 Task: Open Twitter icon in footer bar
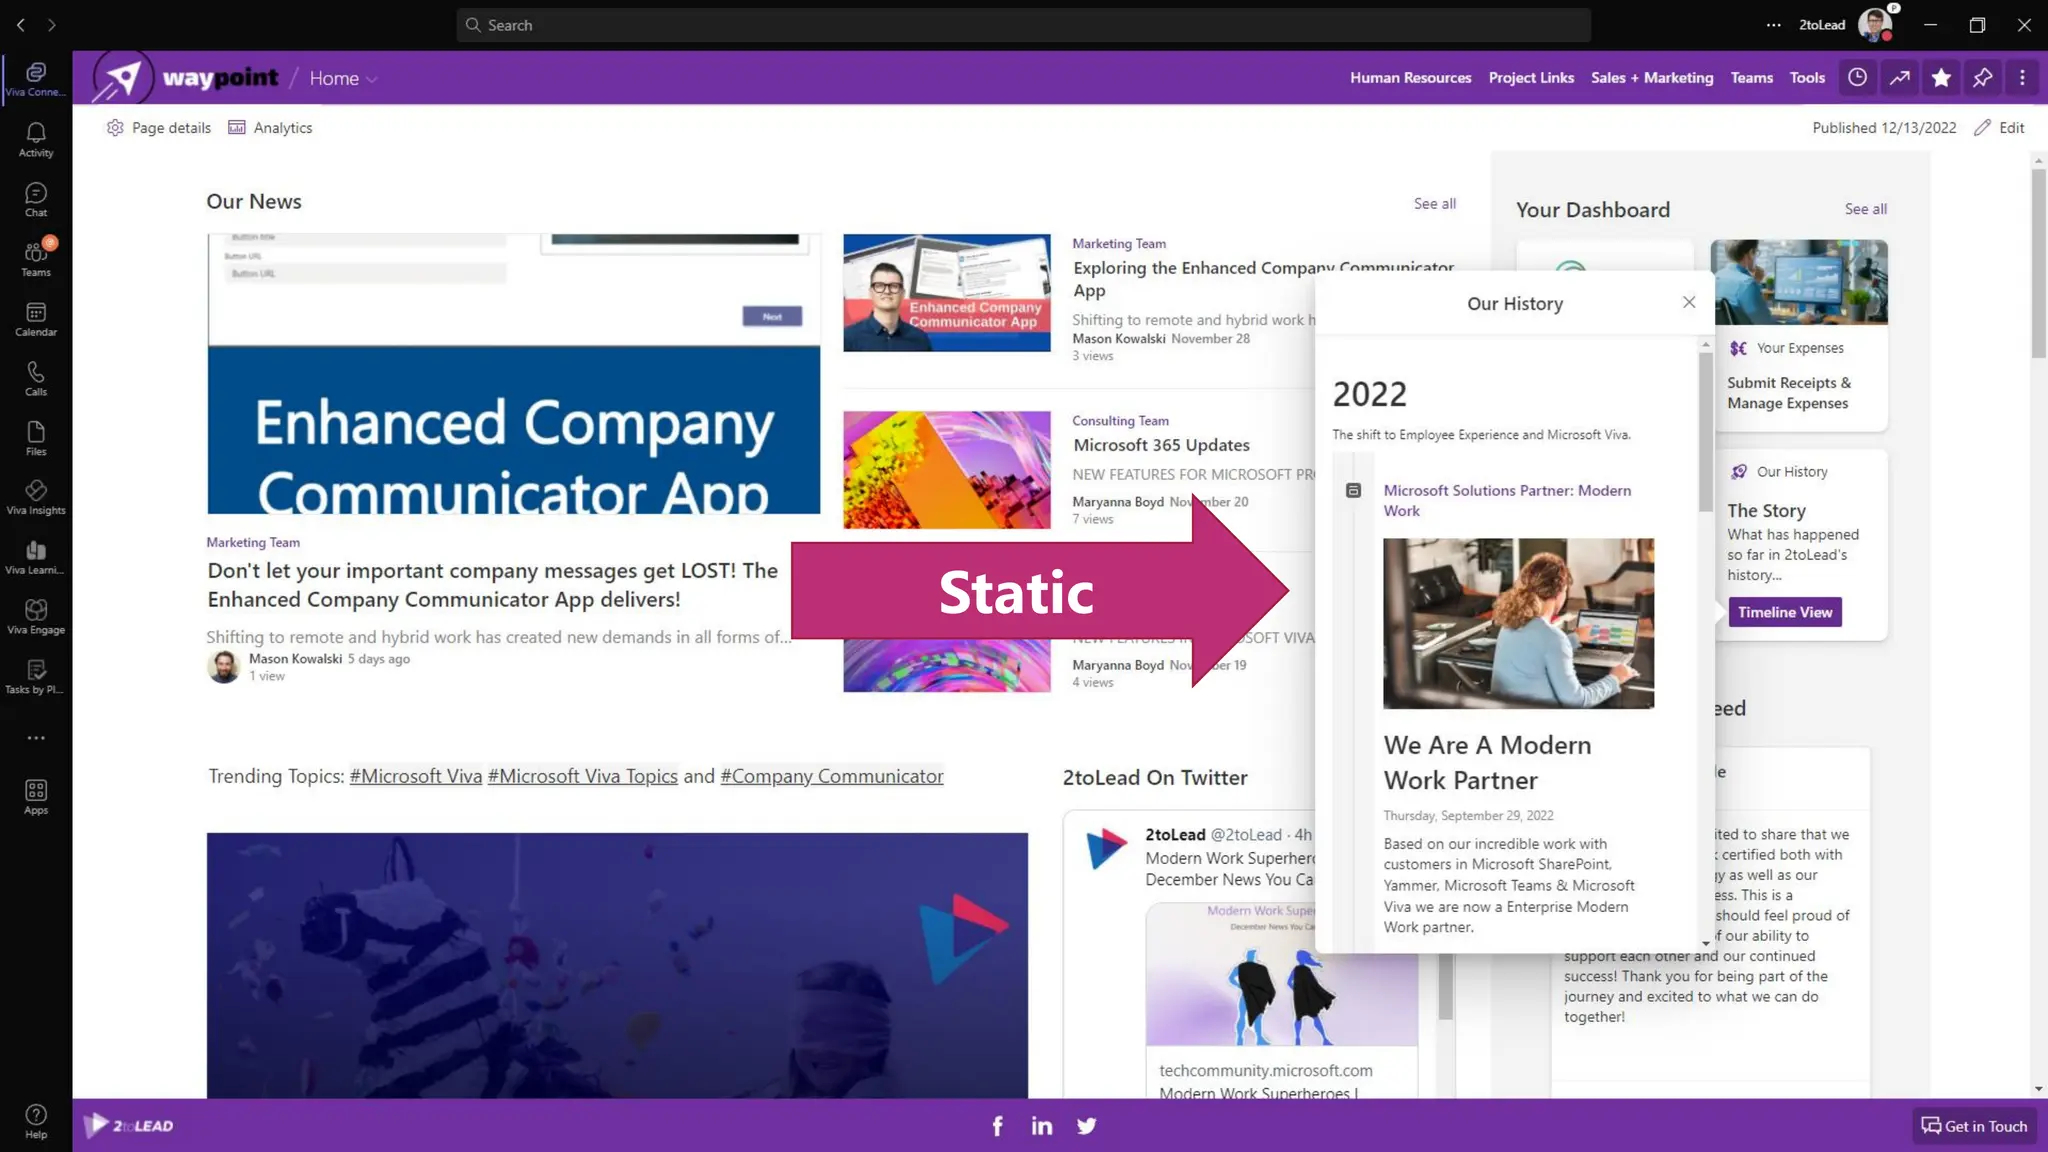pyautogui.click(x=1086, y=1126)
